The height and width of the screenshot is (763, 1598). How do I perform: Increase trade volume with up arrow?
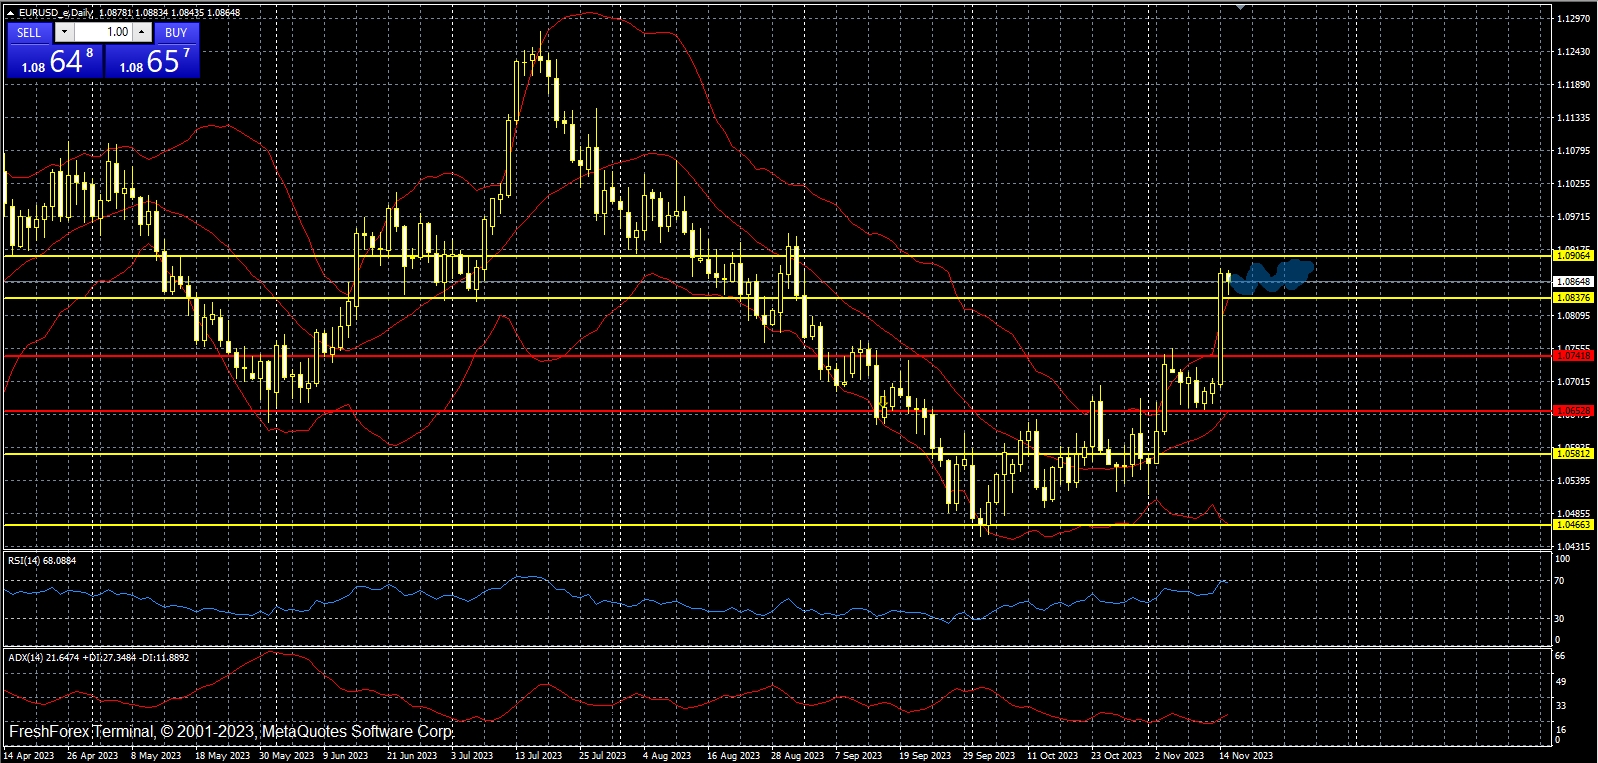pyautogui.click(x=142, y=32)
